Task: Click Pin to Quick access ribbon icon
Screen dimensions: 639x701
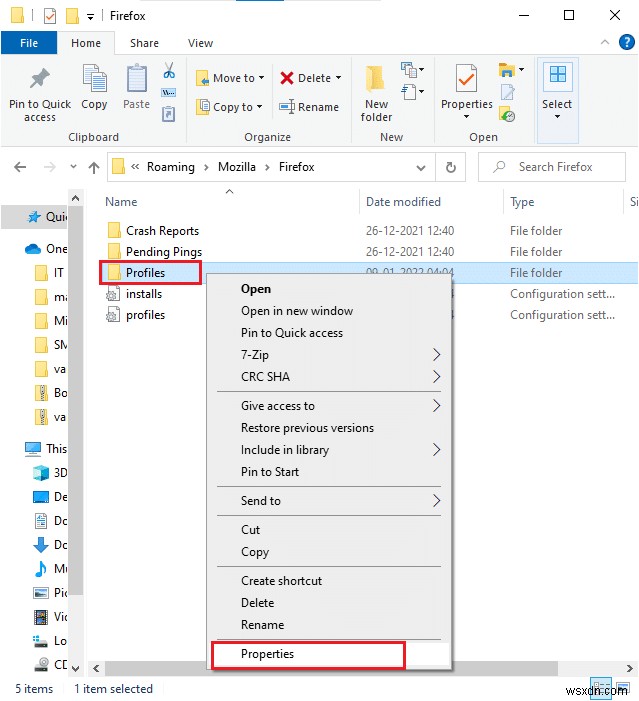Action: pos(40,79)
